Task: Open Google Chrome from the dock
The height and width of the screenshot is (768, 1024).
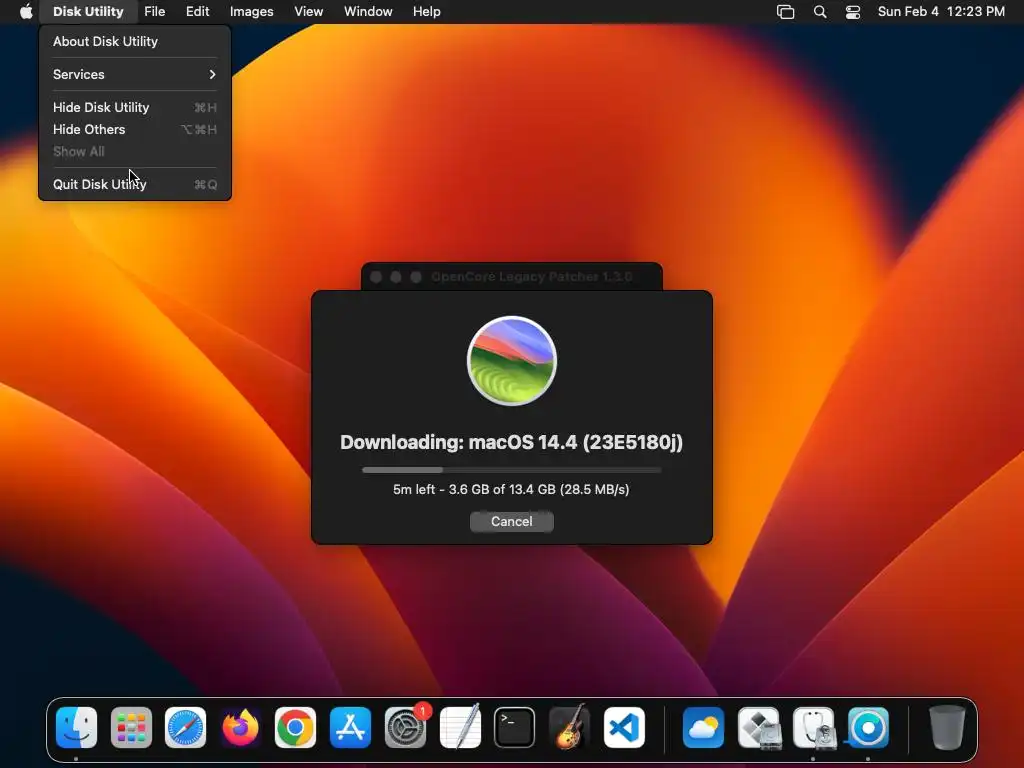Action: click(x=295, y=727)
